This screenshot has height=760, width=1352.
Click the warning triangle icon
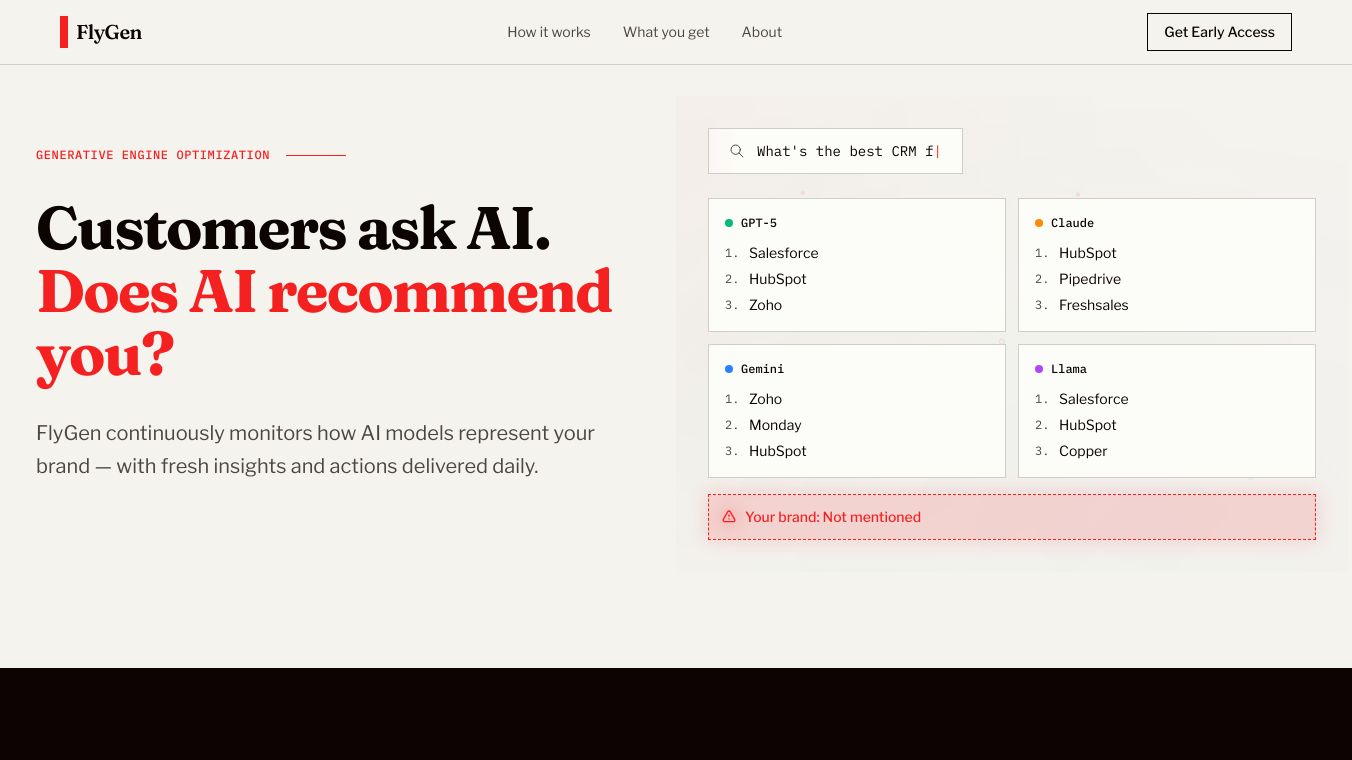pos(729,517)
